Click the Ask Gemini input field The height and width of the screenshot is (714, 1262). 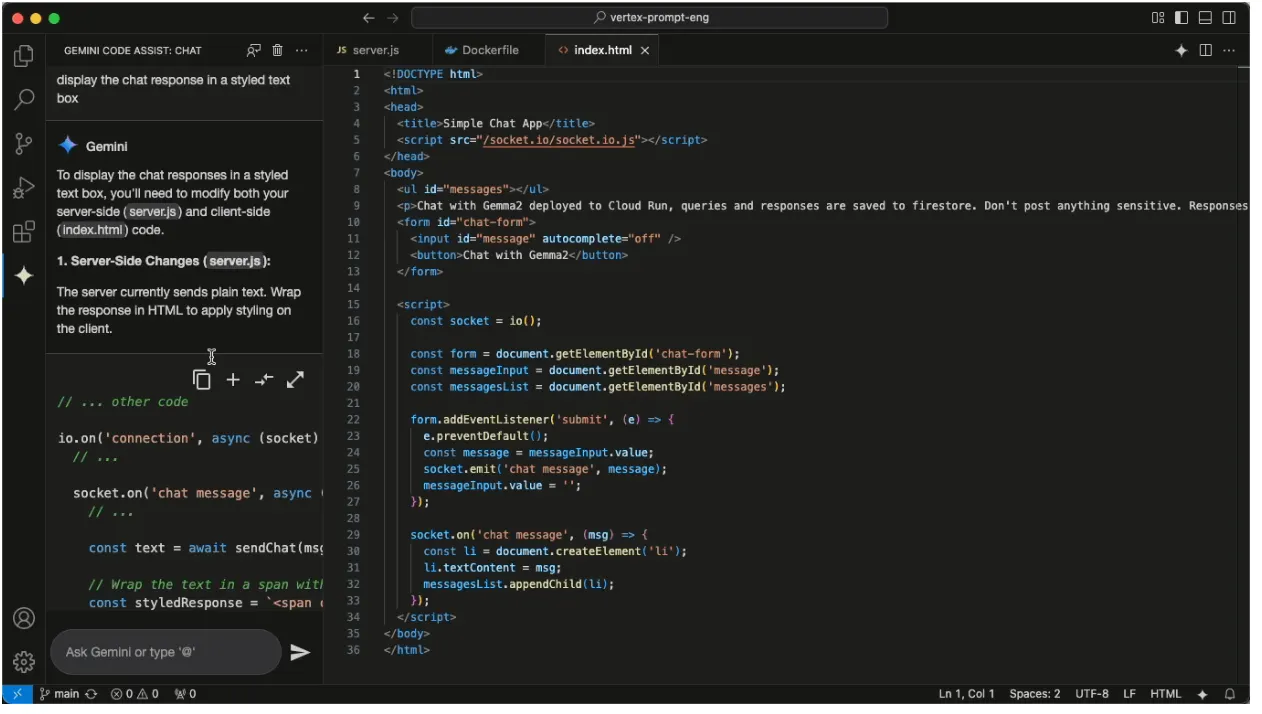(x=166, y=652)
